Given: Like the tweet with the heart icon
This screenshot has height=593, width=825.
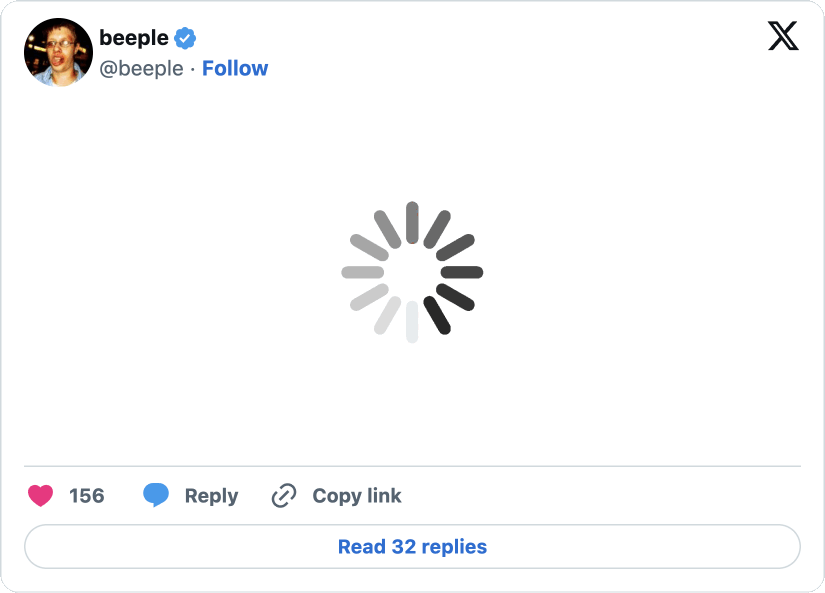Looking at the screenshot, I should pos(40,496).
